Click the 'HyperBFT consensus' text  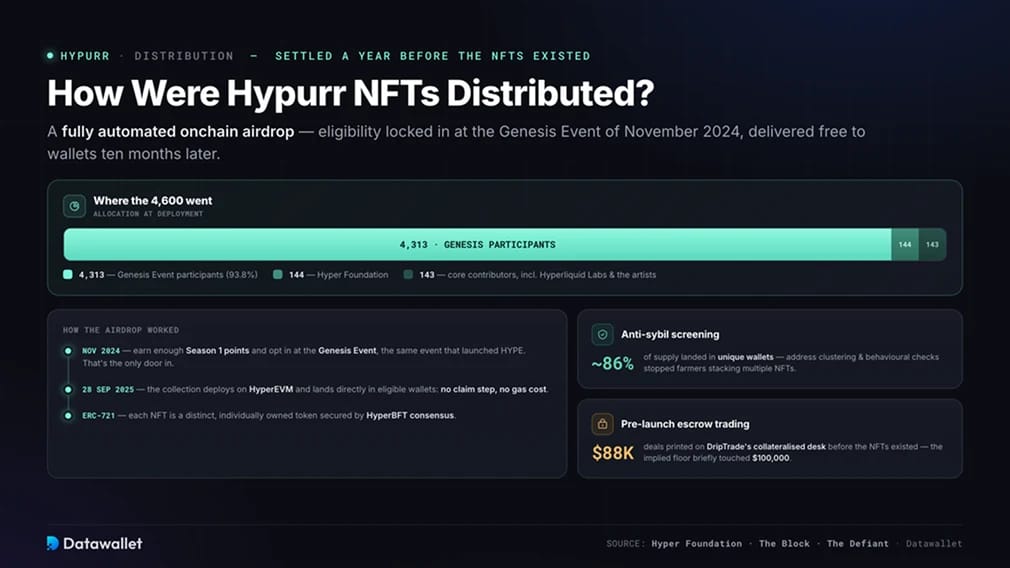(410, 415)
